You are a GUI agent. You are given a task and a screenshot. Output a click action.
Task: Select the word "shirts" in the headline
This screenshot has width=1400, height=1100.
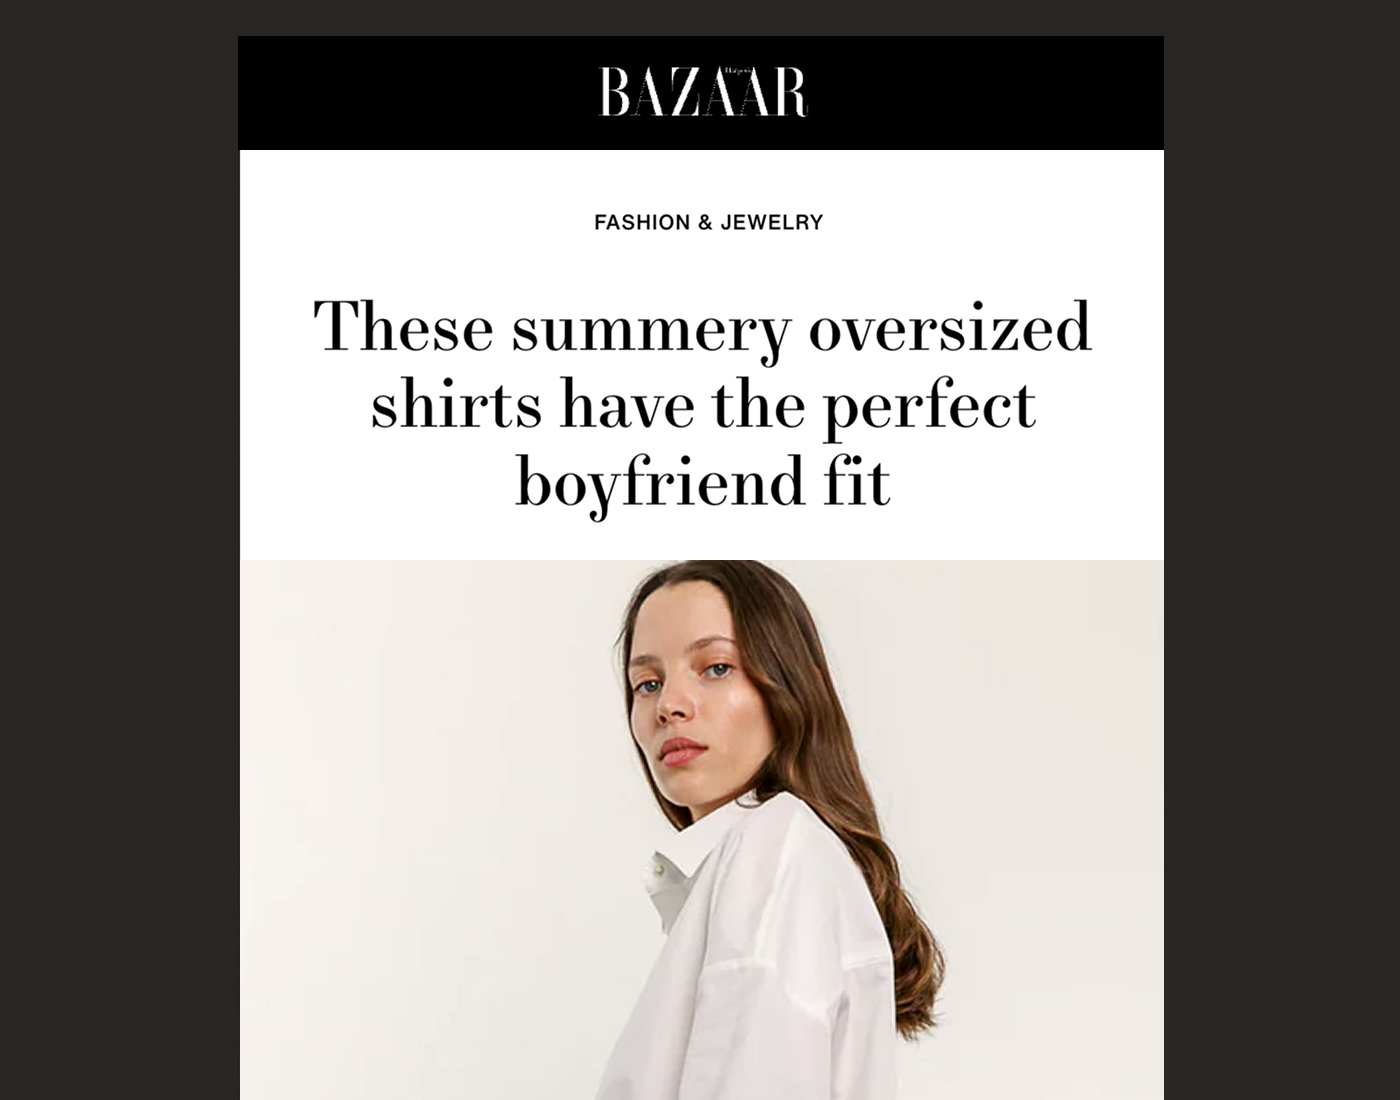point(456,404)
